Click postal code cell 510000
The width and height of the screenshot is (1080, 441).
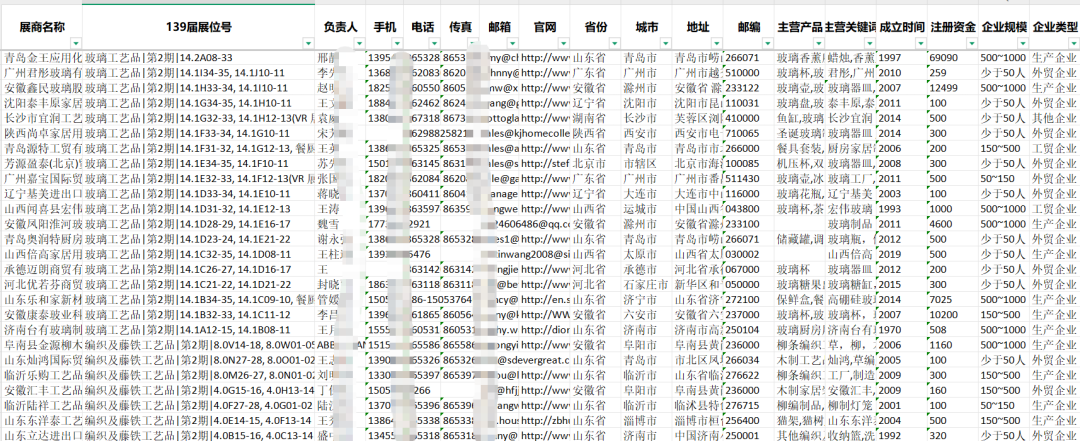[749, 73]
